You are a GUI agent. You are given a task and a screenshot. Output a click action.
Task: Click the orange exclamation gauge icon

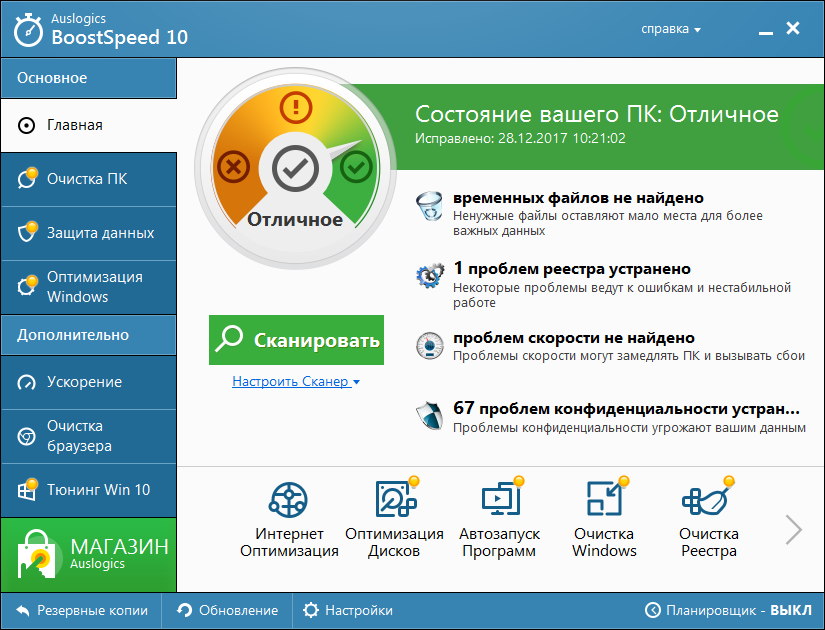296,107
